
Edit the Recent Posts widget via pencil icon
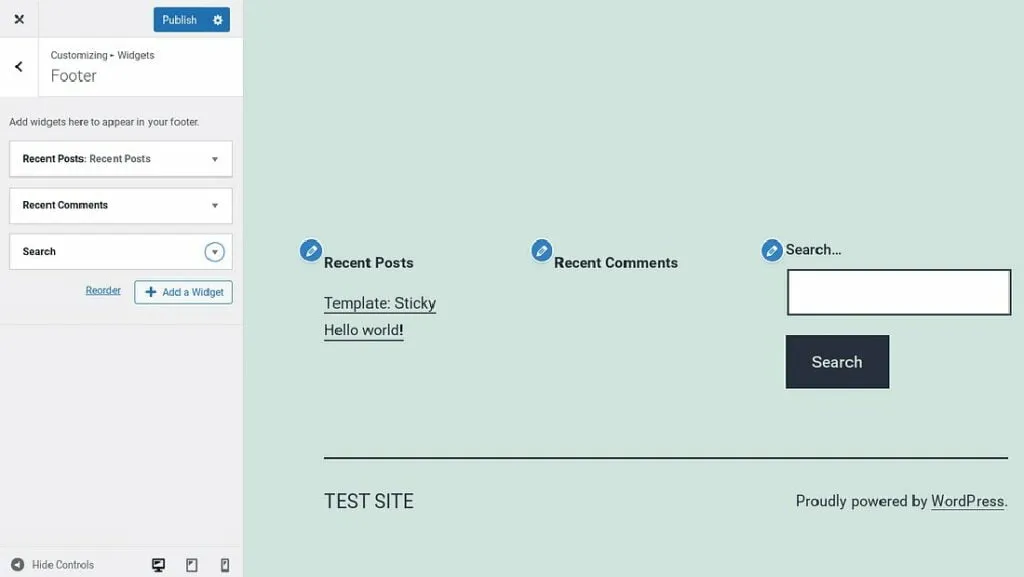311,250
